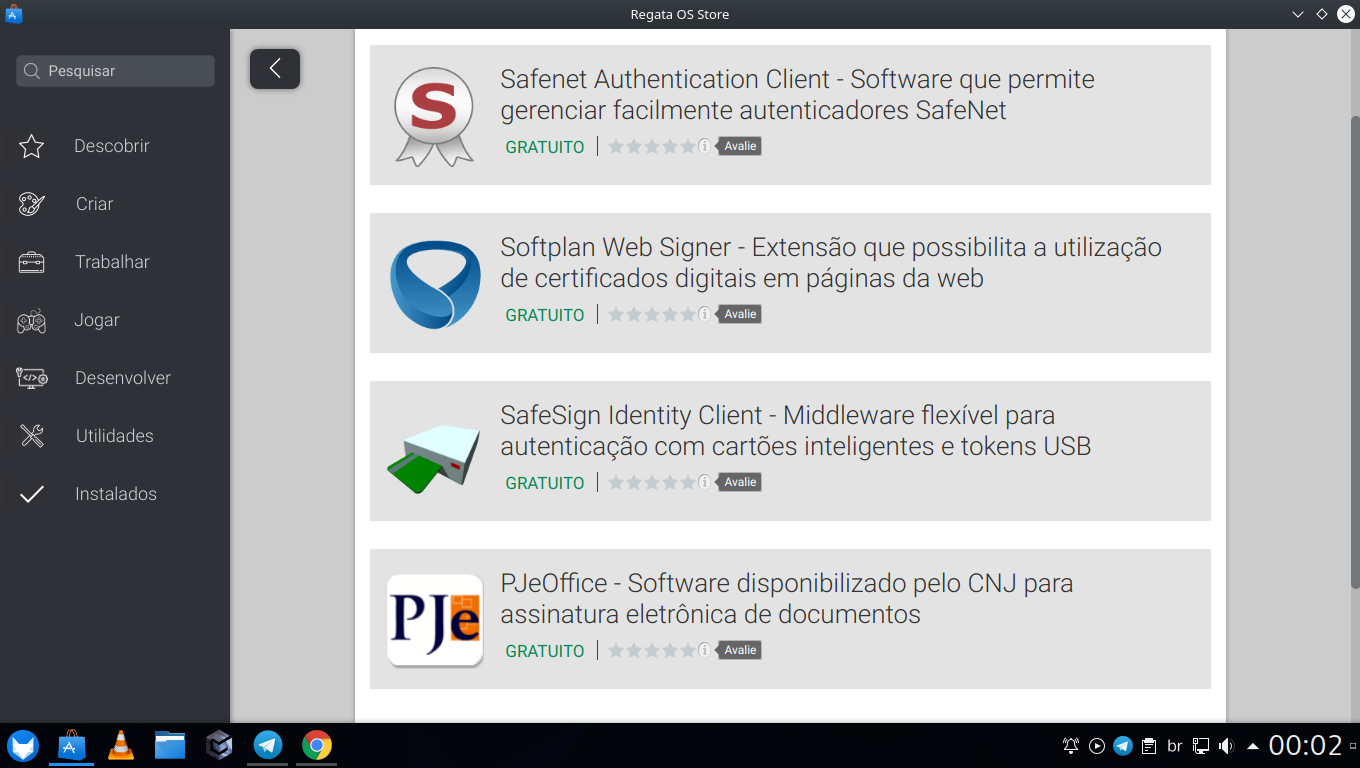Image resolution: width=1360 pixels, height=768 pixels.
Task: Open the Instalados list
Action: [x=115, y=493]
